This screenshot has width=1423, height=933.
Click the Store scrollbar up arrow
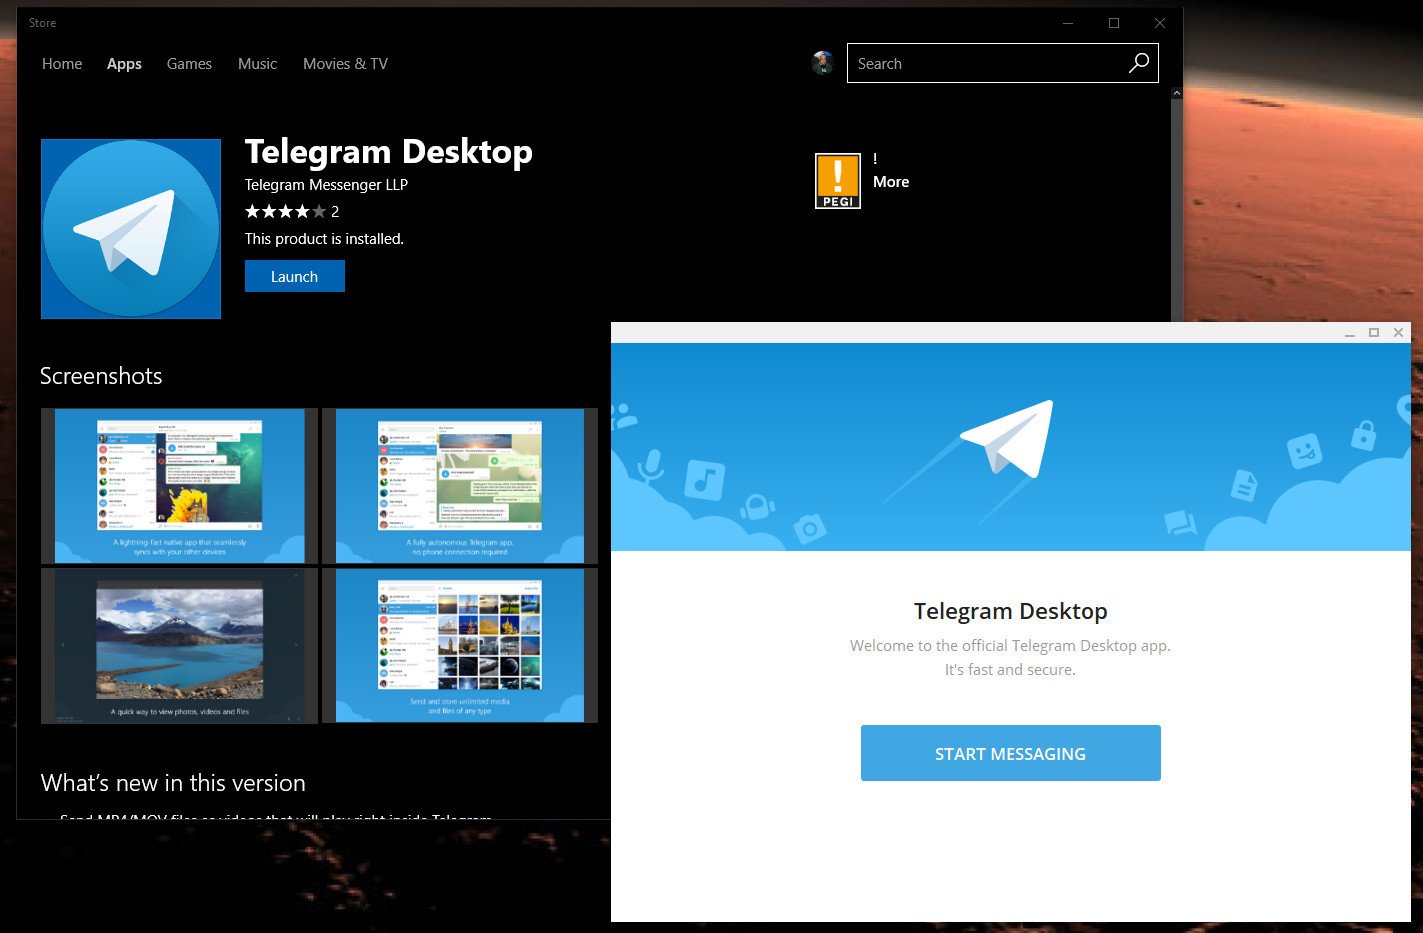pyautogui.click(x=1176, y=93)
